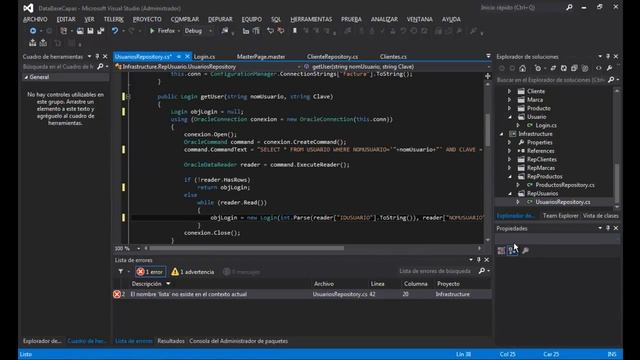The width and height of the screenshot is (640, 360).
Task: Collapse the Usuario folder node
Action: coord(510,117)
